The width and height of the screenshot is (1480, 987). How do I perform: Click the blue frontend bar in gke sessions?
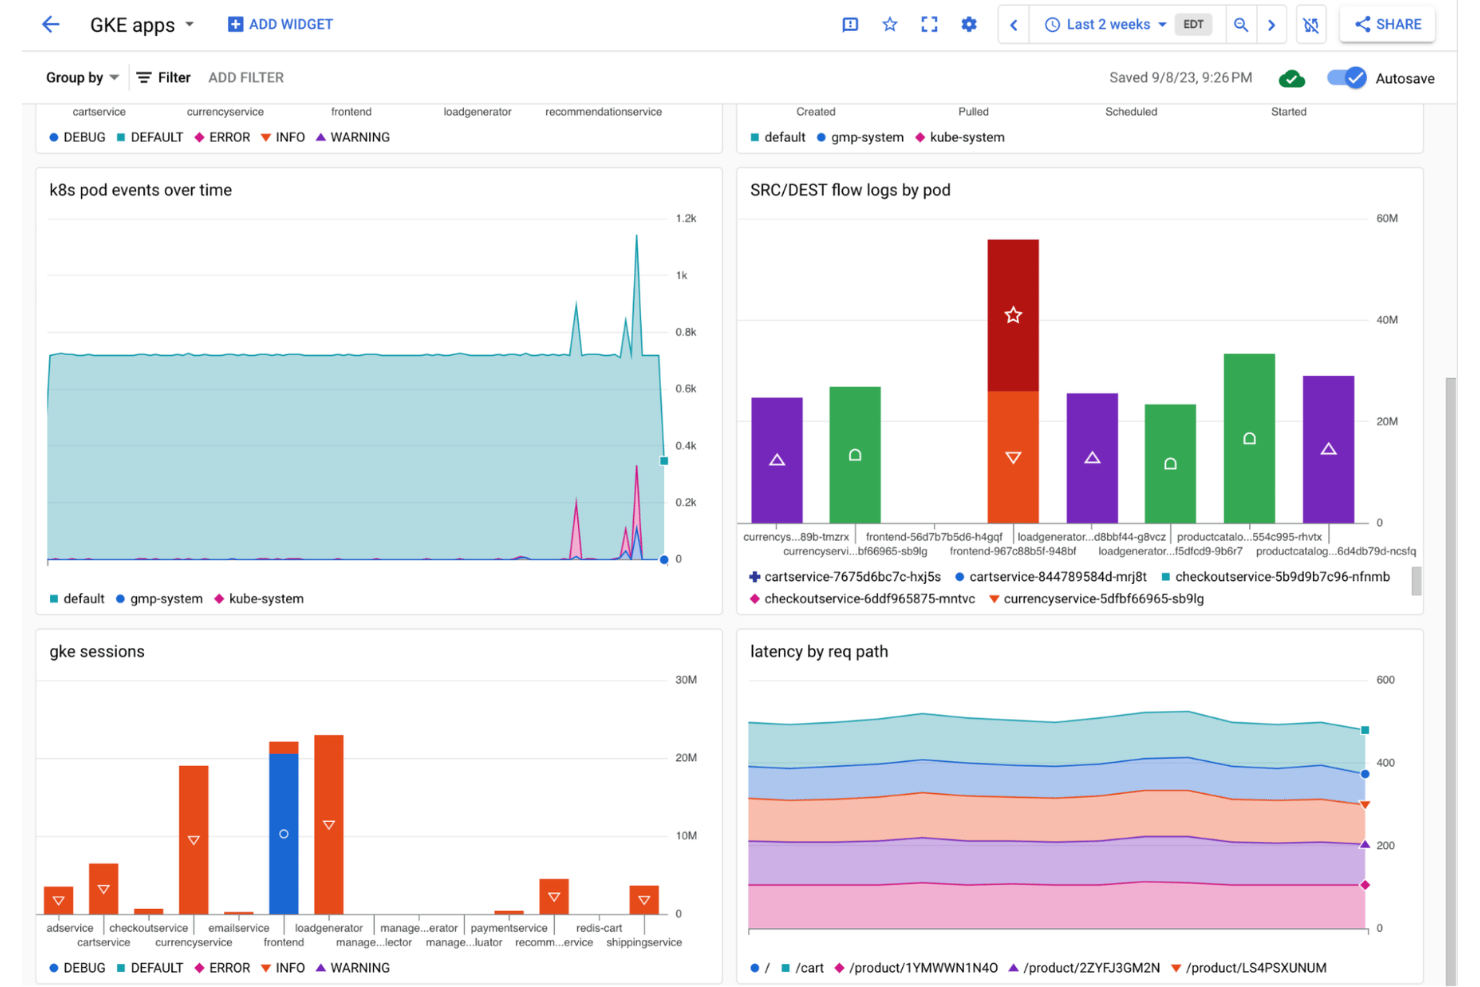coord(284,833)
